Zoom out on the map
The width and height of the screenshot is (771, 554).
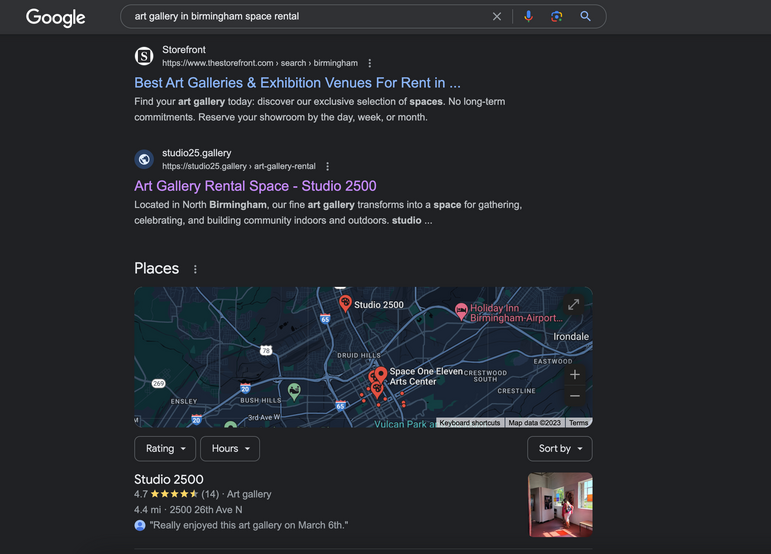(x=574, y=396)
